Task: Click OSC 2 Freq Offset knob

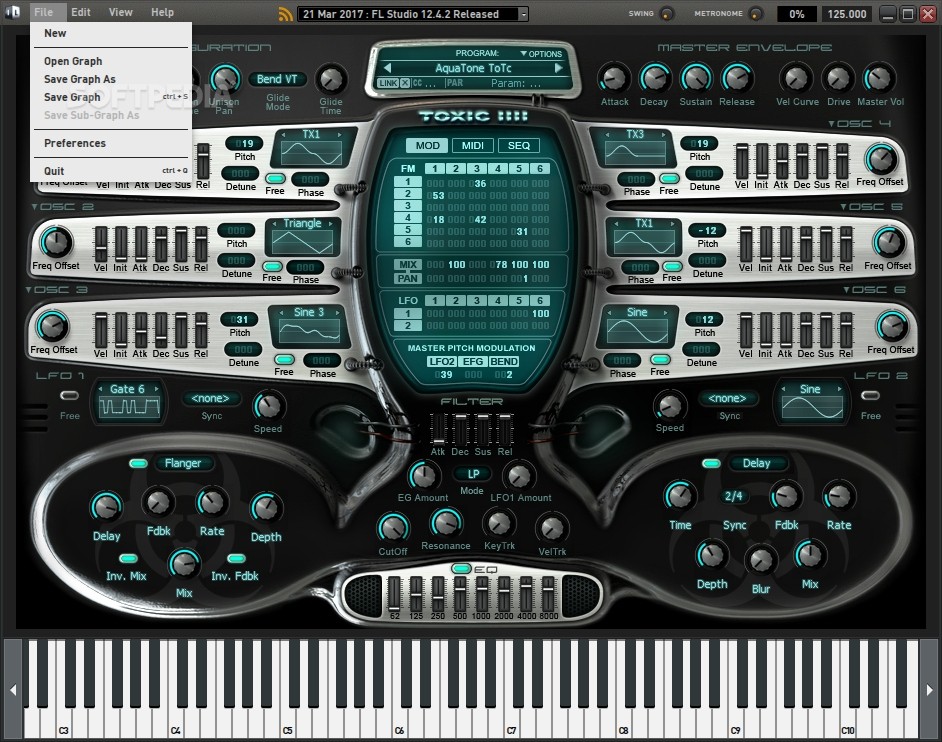Action: (55, 242)
